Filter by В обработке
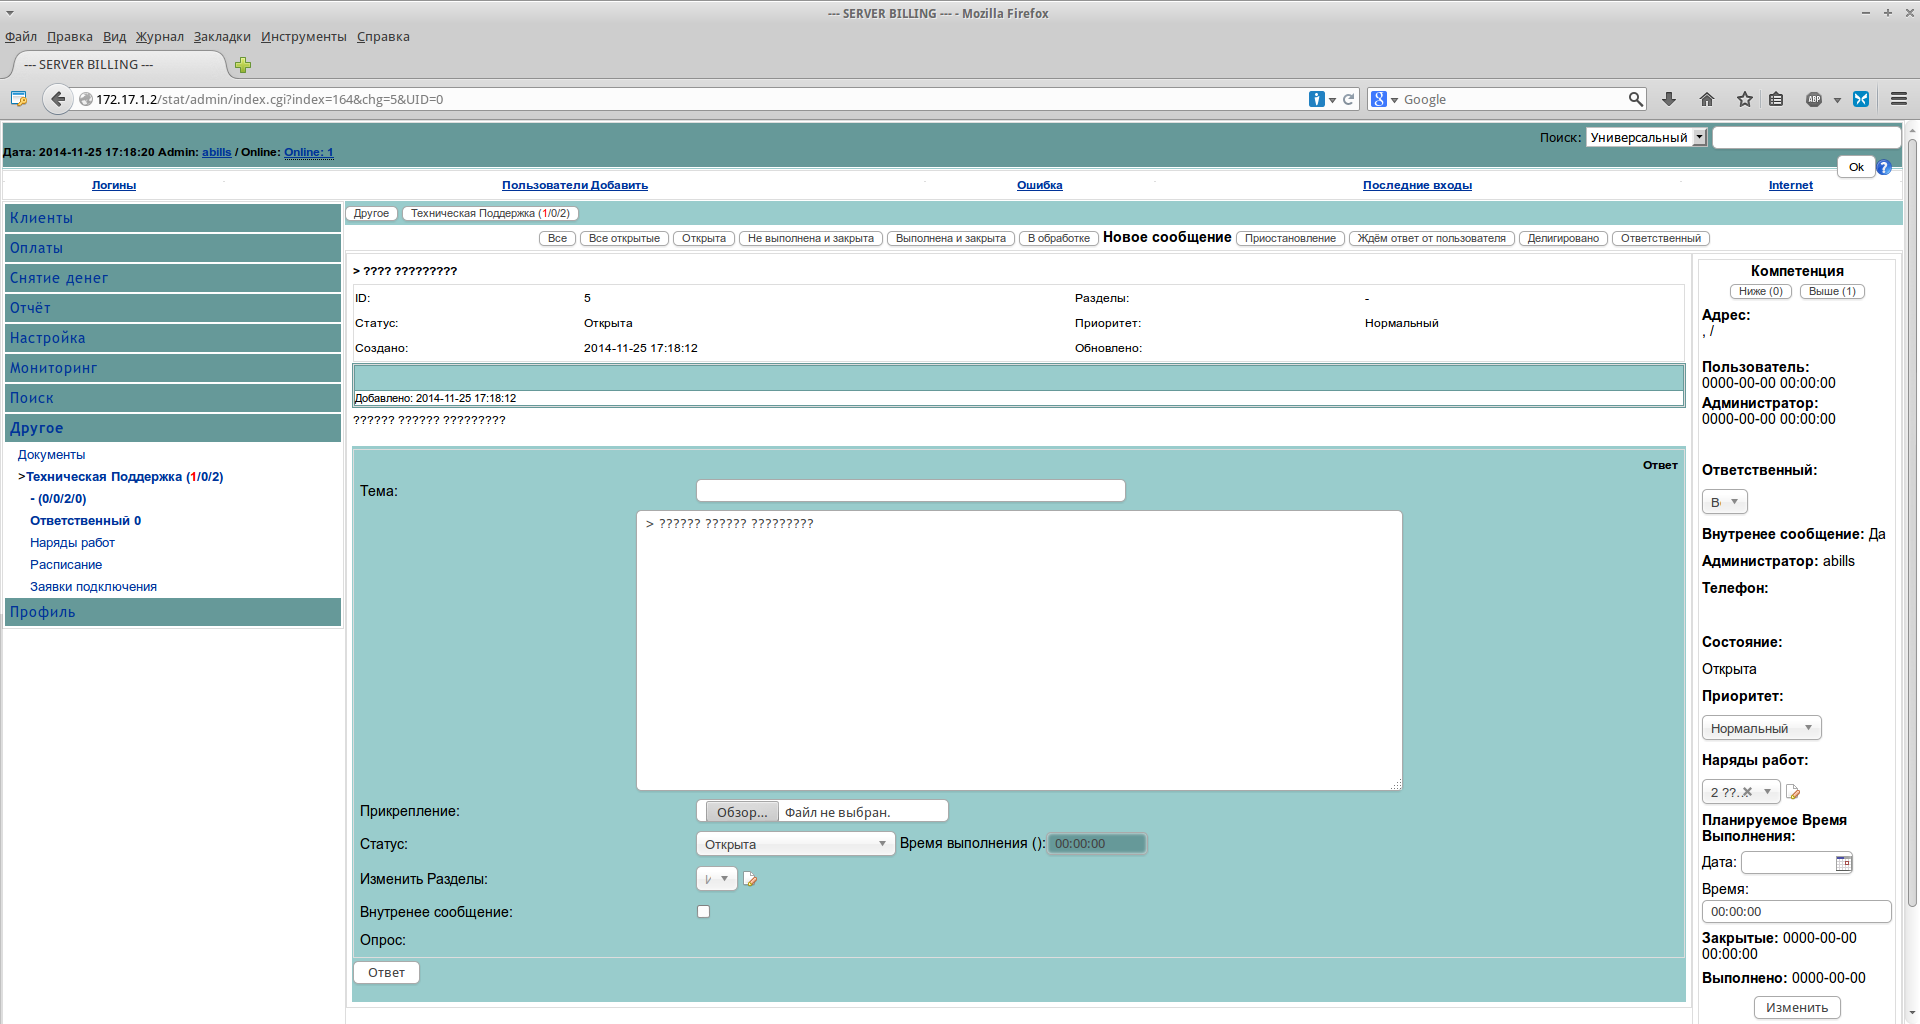1920x1024 pixels. coord(1059,239)
